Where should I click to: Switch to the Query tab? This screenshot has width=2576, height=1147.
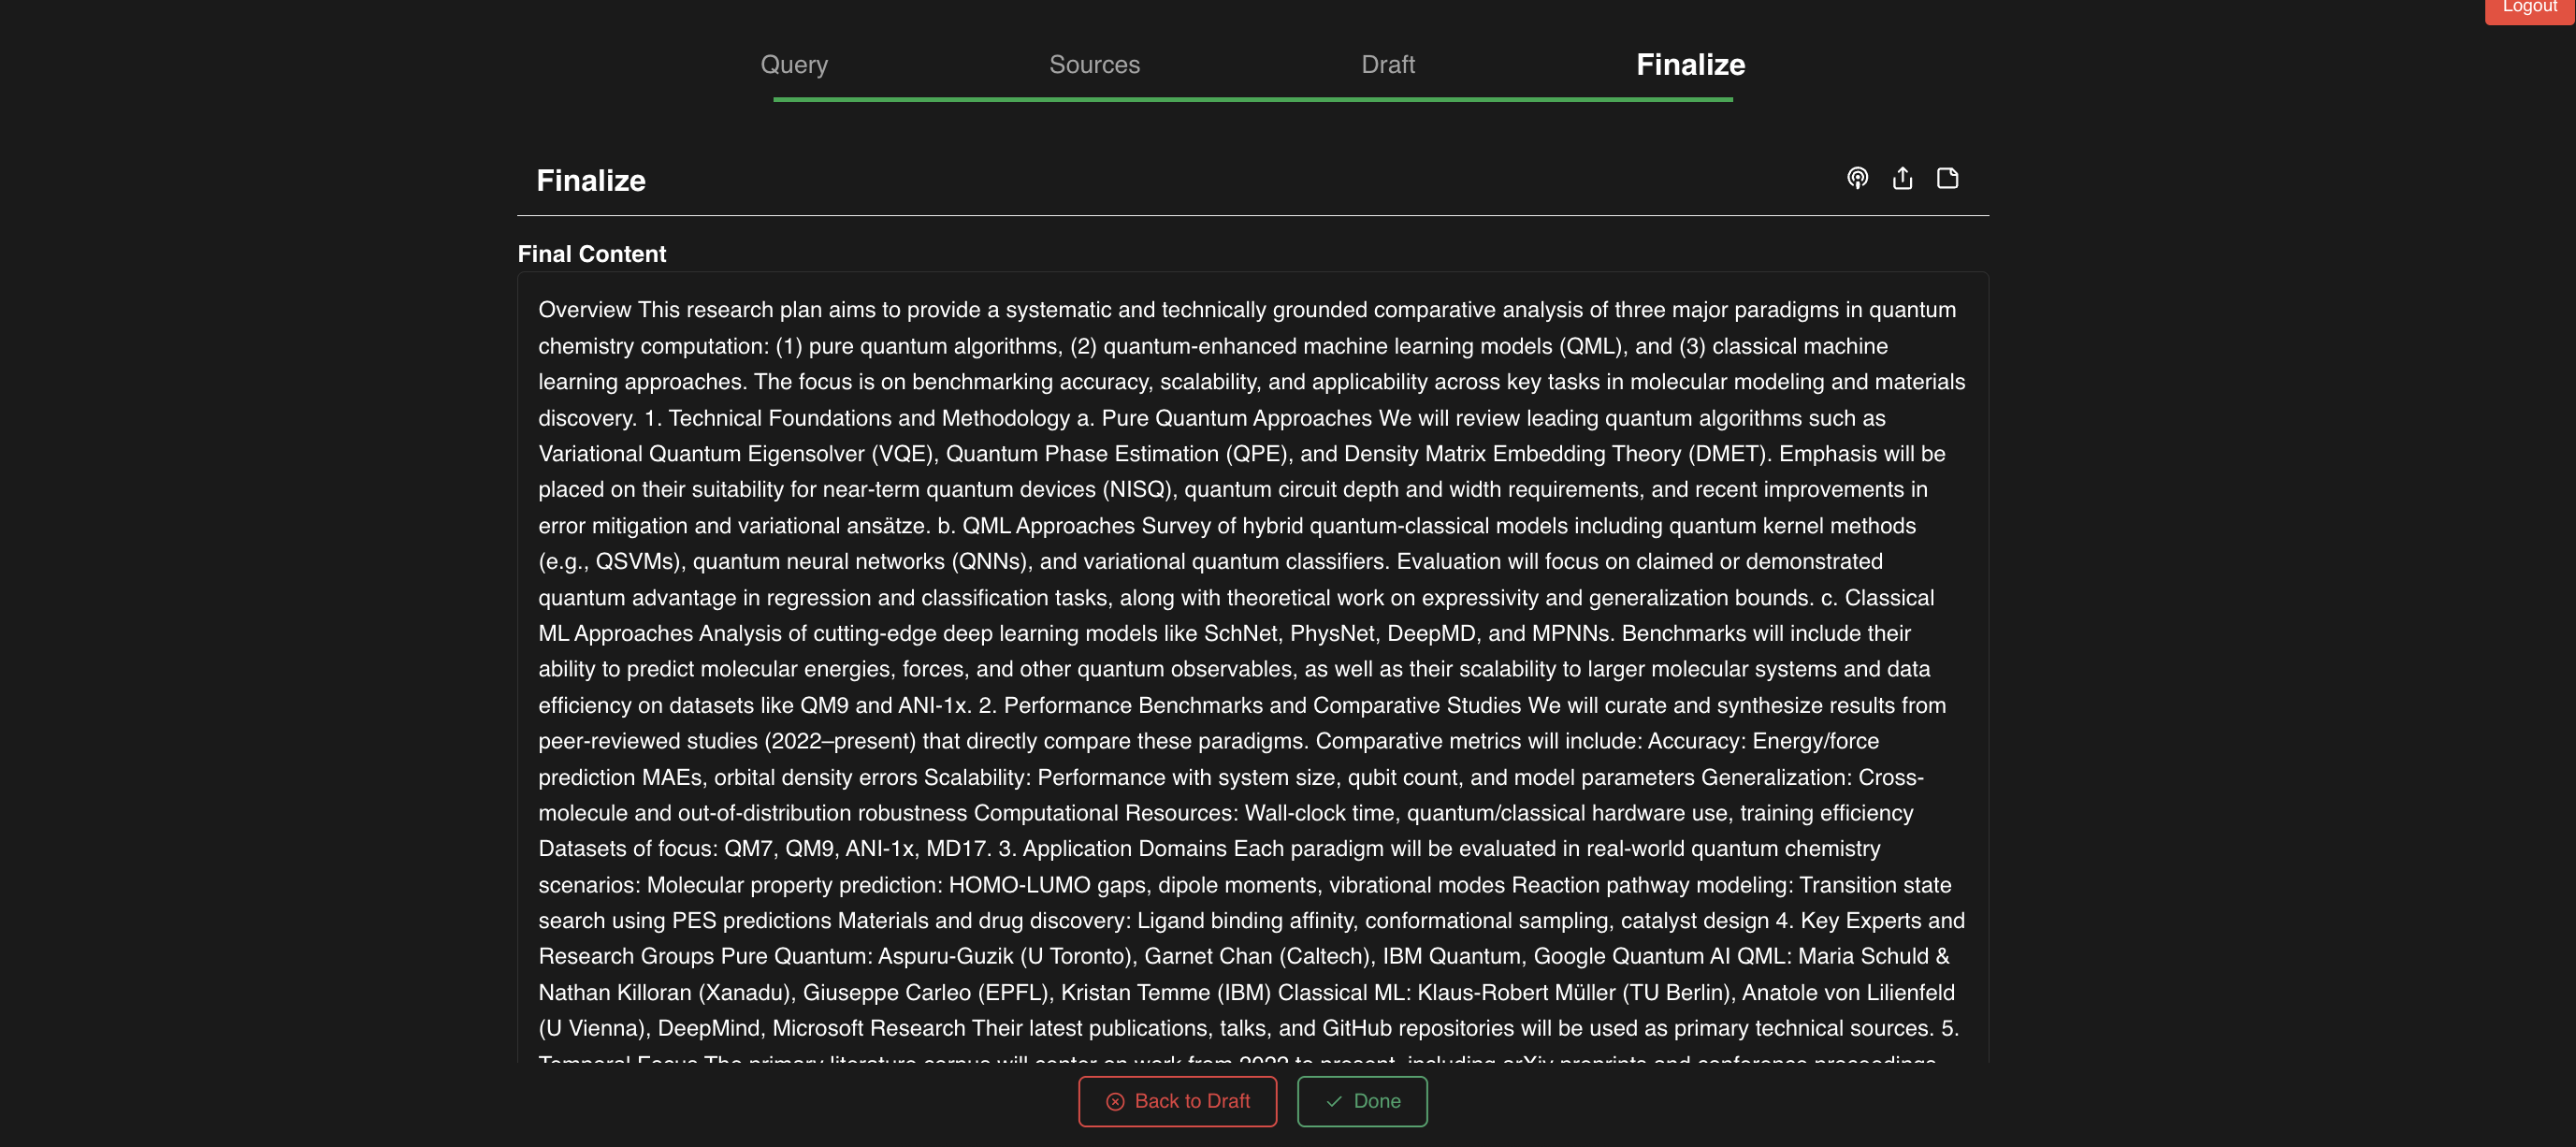[794, 65]
